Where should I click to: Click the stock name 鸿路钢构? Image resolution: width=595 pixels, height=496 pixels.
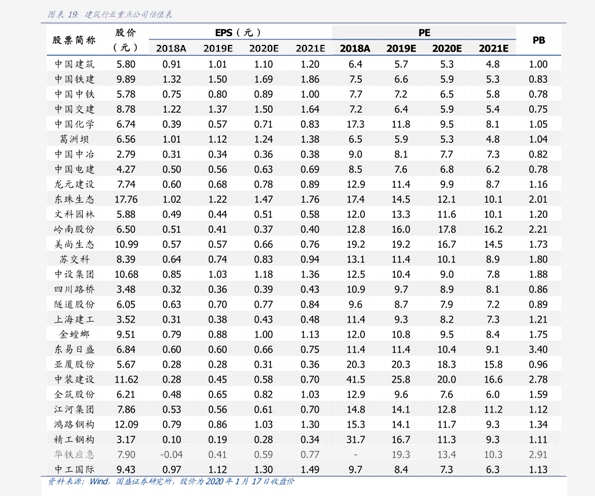coord(74,424)
